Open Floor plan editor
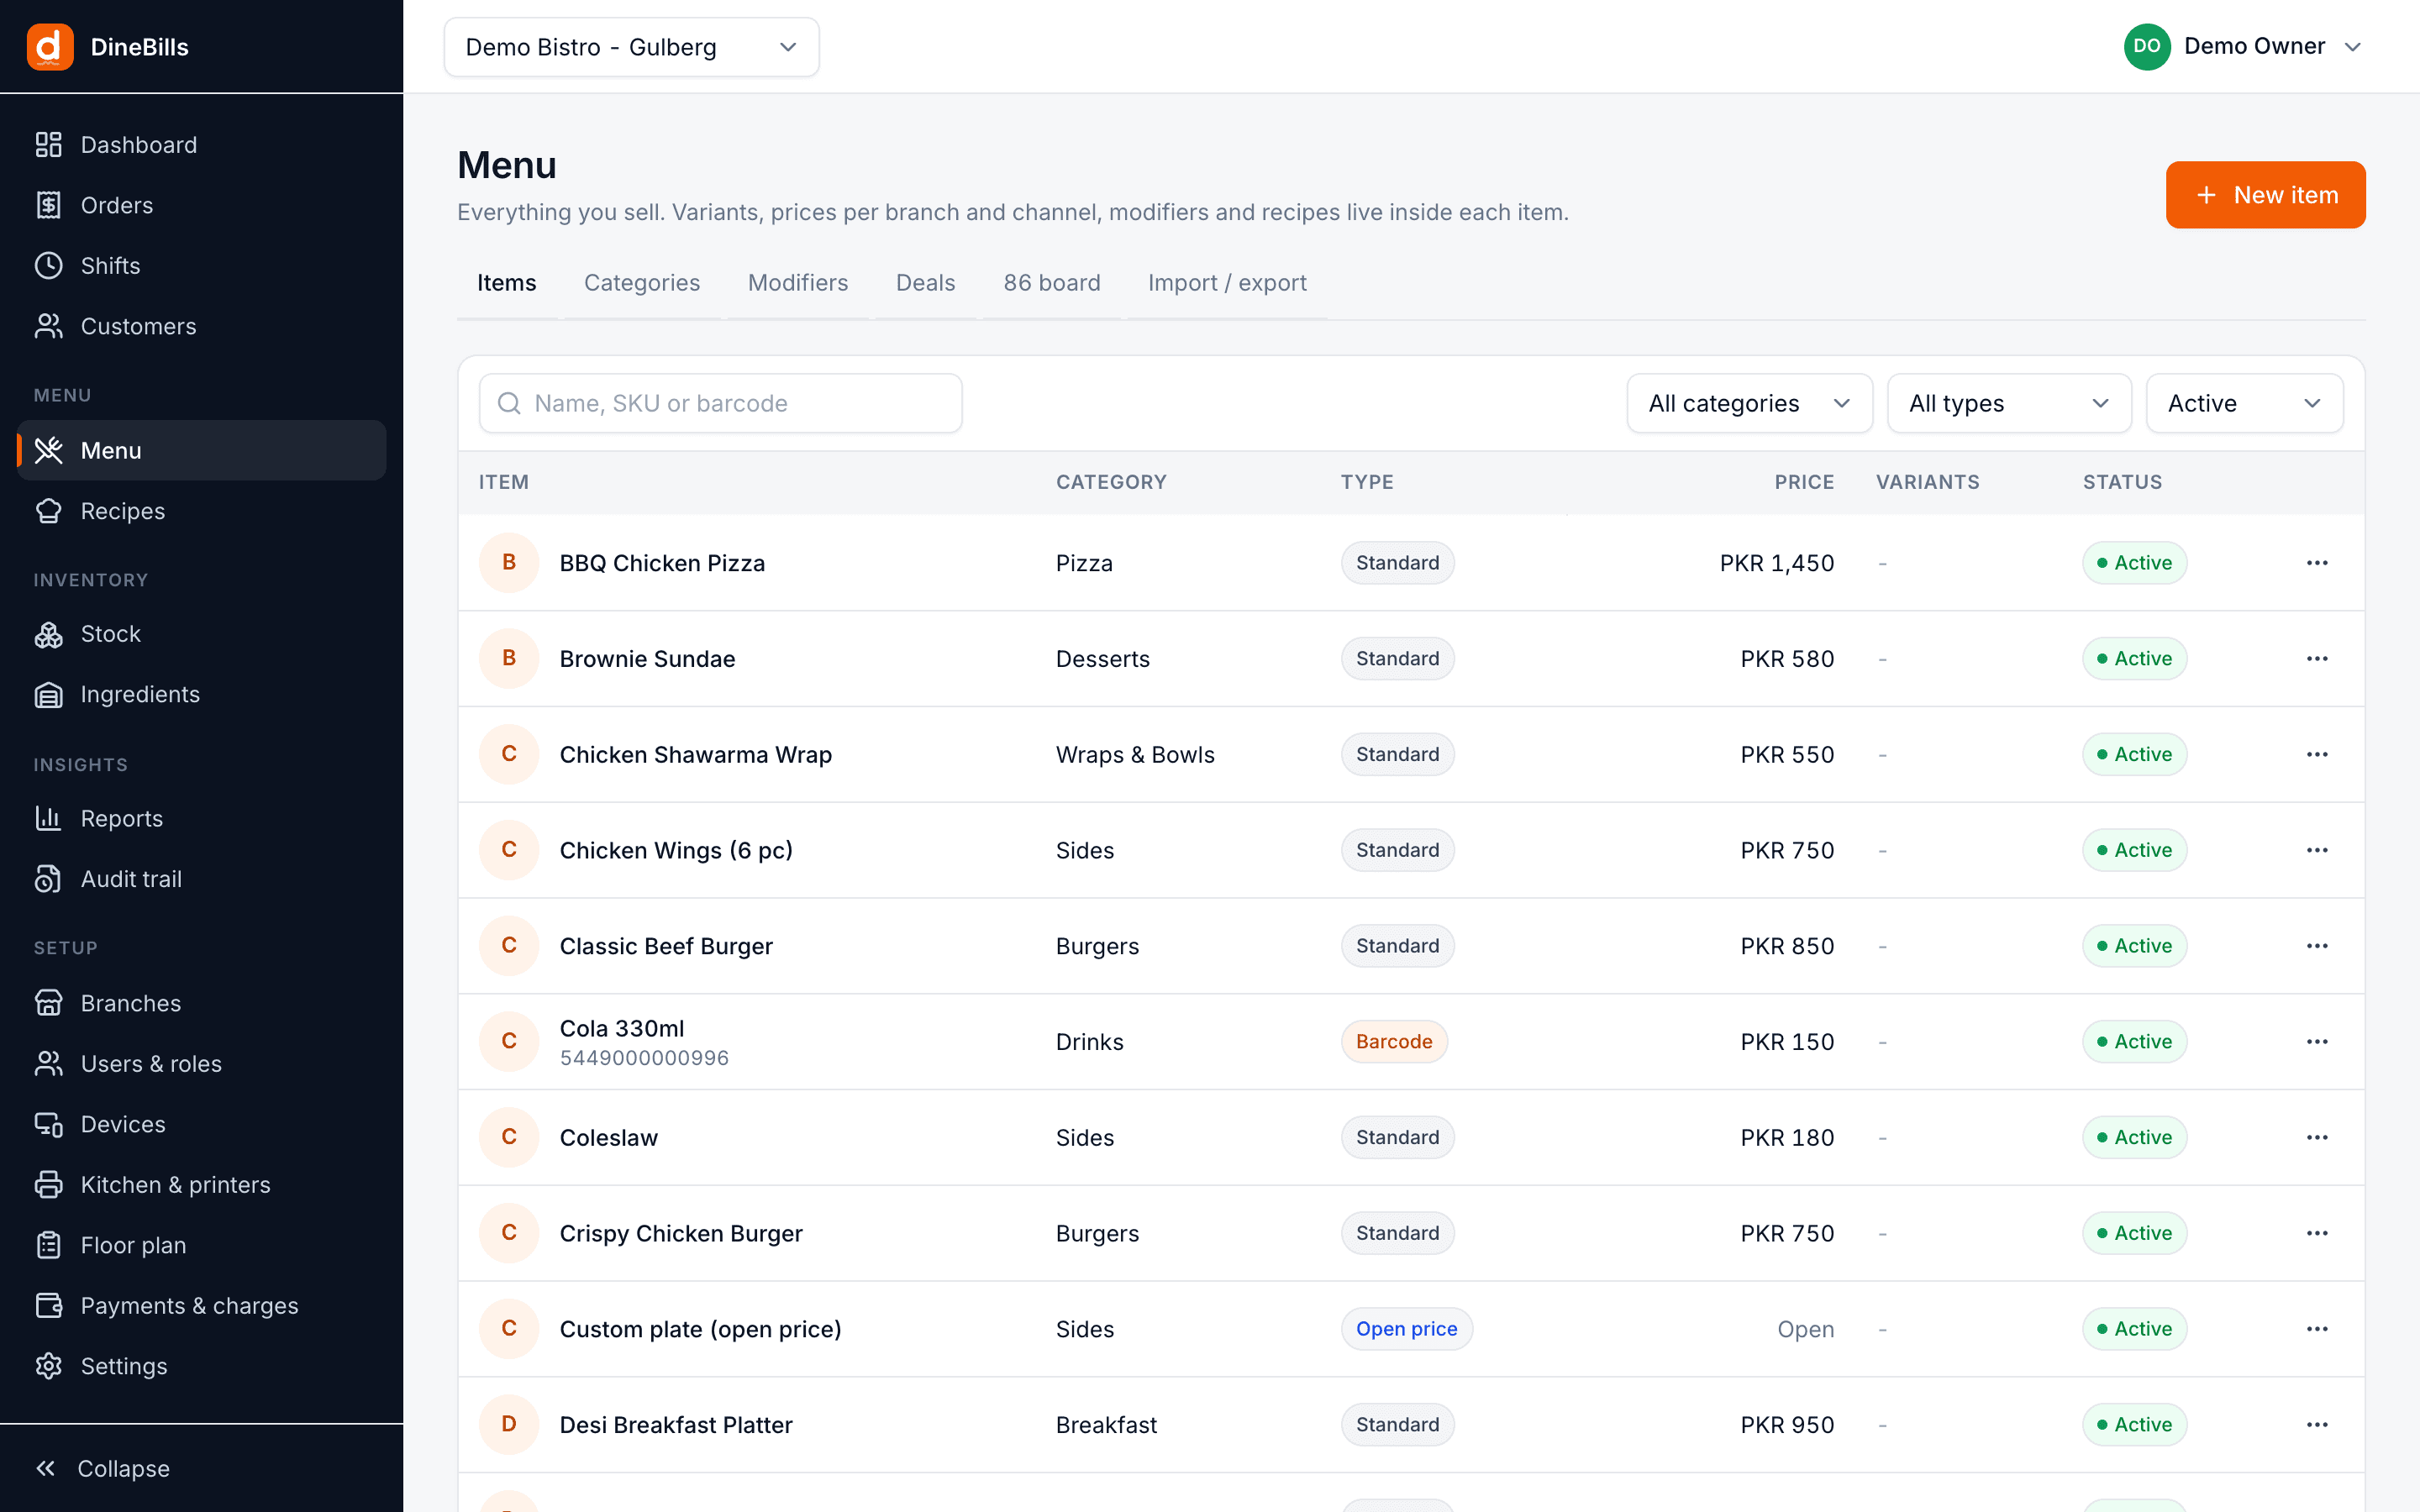The height and width of the screenshot is (1512, 2420). click(201, 1245)
